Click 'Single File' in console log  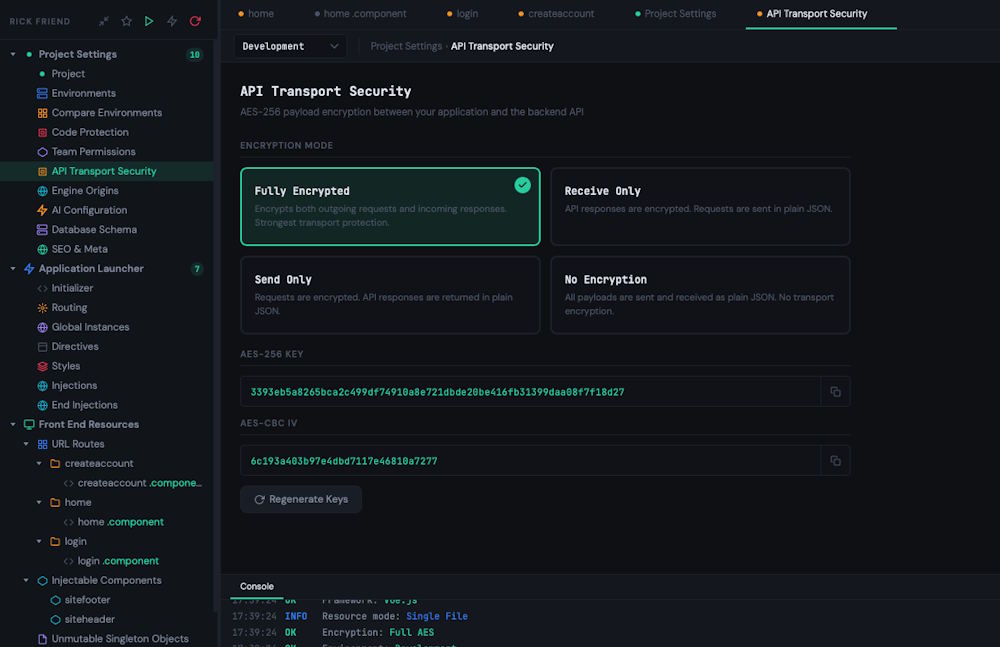[437, 616]
